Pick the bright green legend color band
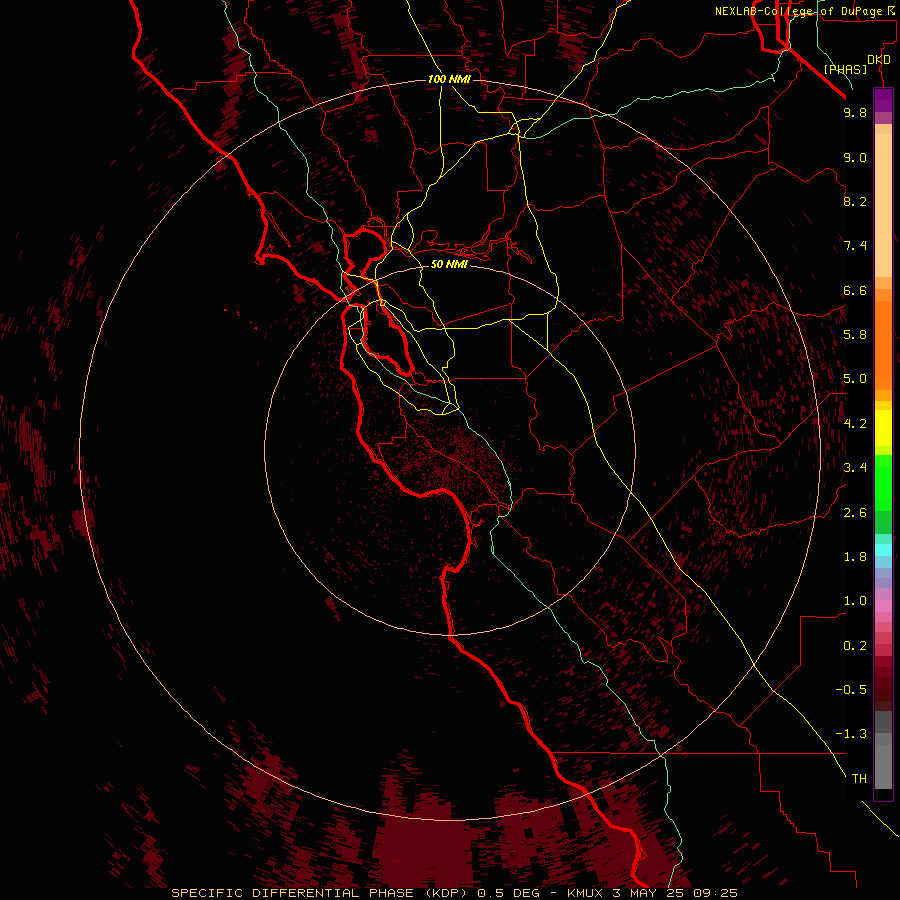The image size is (900, 900). click(883, 484)
